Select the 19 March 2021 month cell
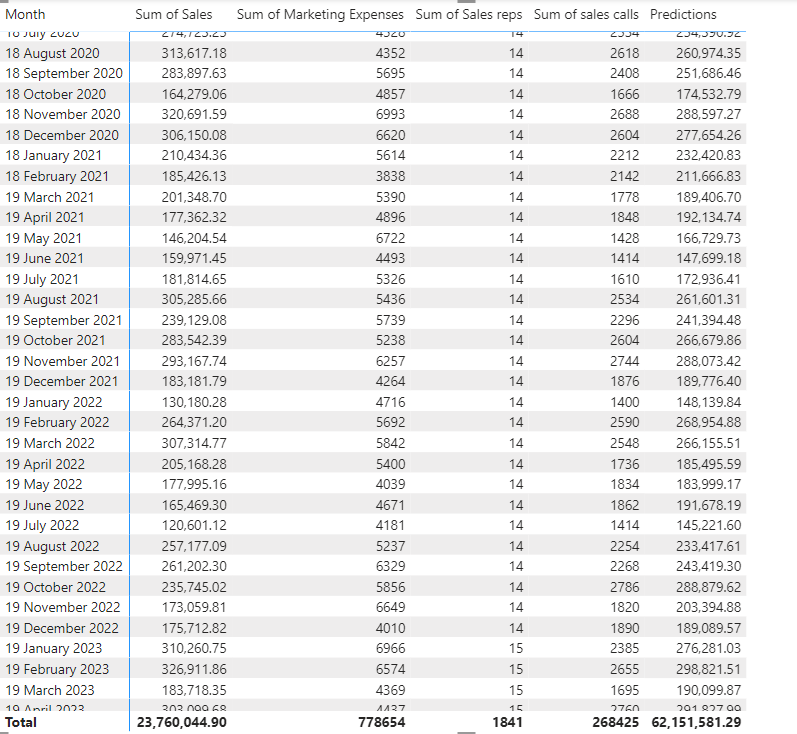 tap(50, 197)
